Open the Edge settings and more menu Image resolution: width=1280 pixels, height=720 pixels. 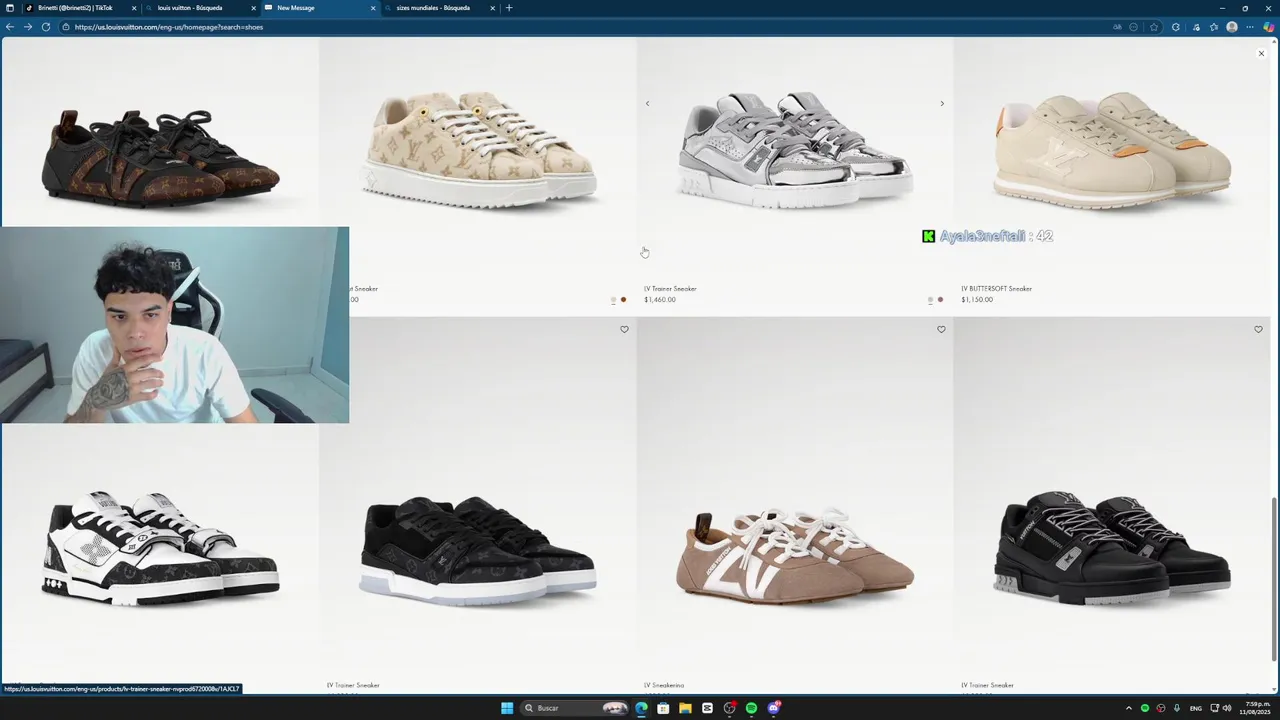[1250, 27]
